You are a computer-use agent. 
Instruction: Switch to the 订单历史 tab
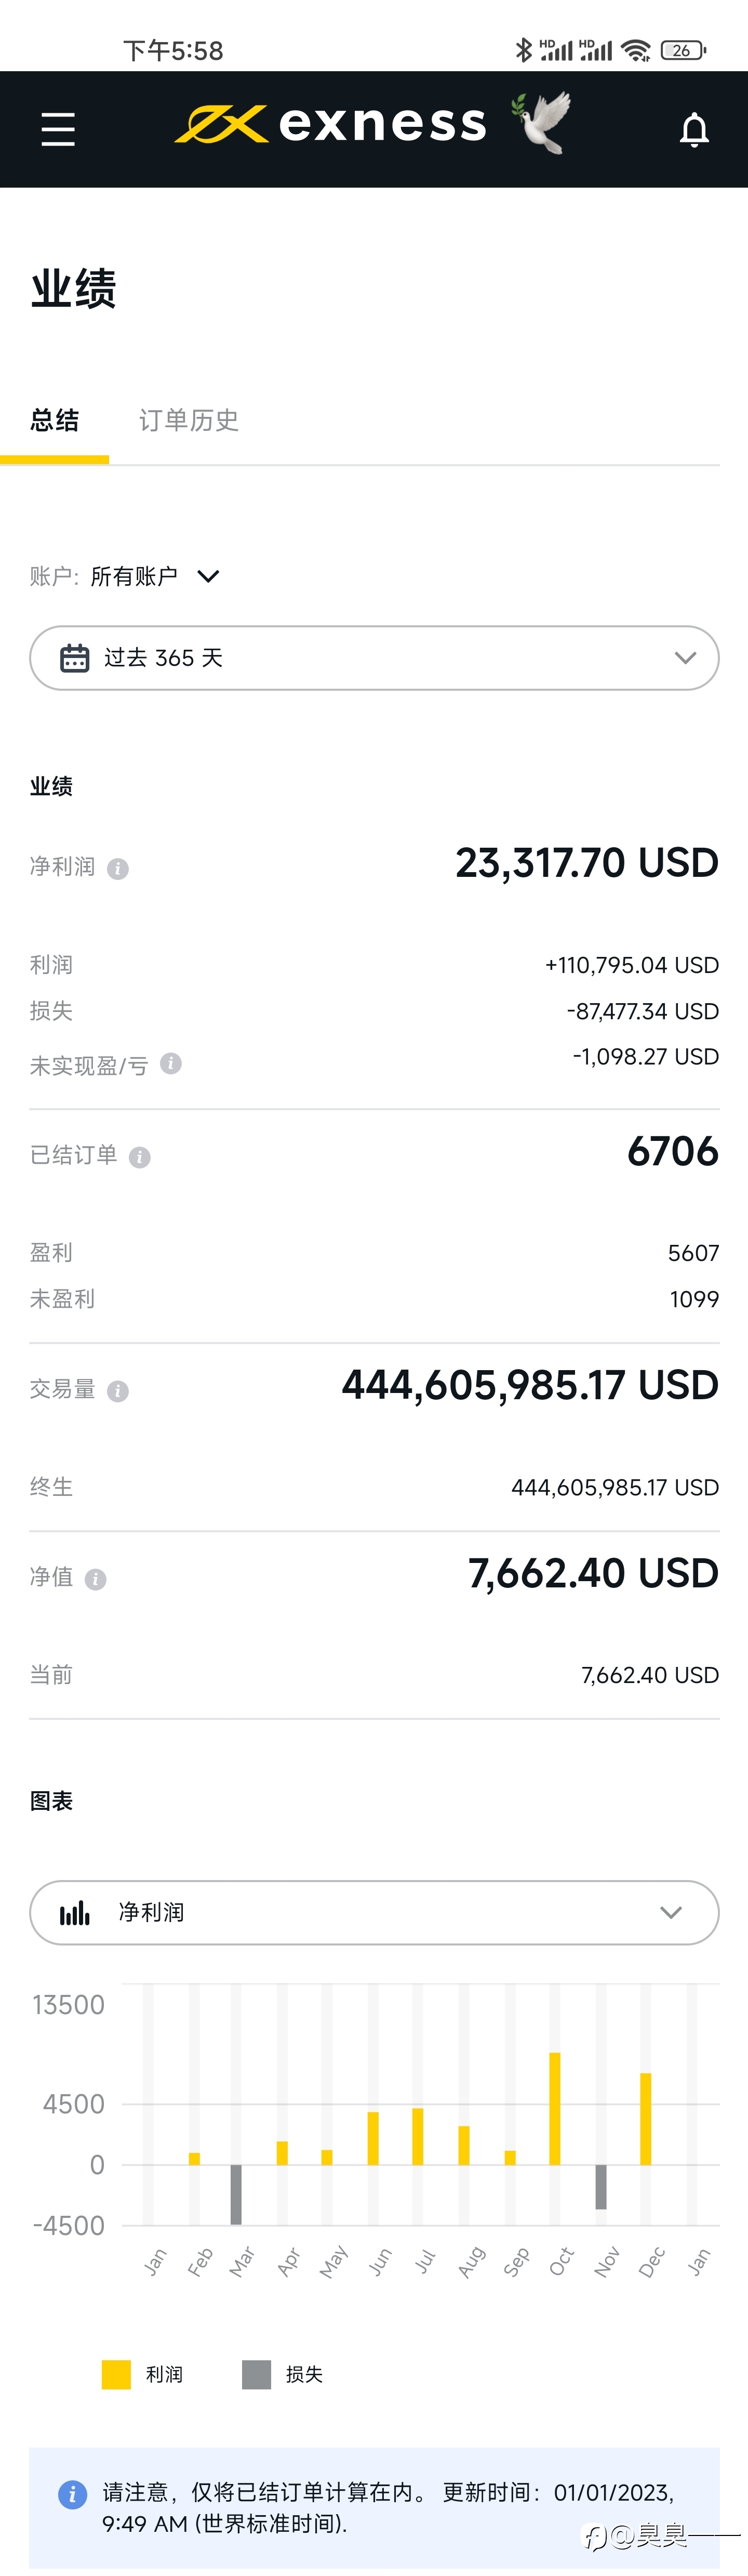pyautogui.click(x=189, y=420)
